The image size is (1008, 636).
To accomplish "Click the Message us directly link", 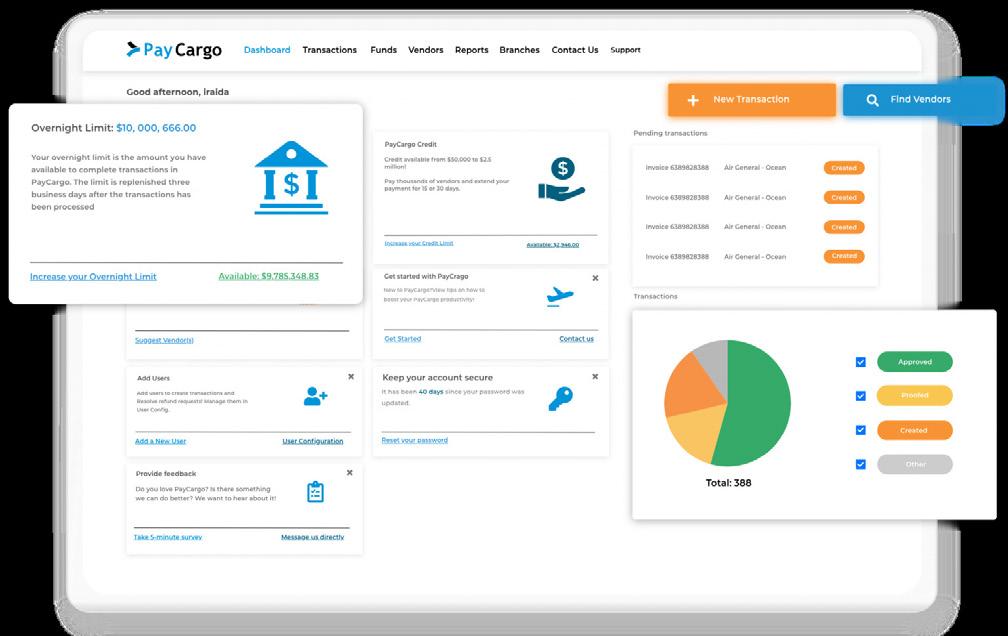I will [312, 537].
